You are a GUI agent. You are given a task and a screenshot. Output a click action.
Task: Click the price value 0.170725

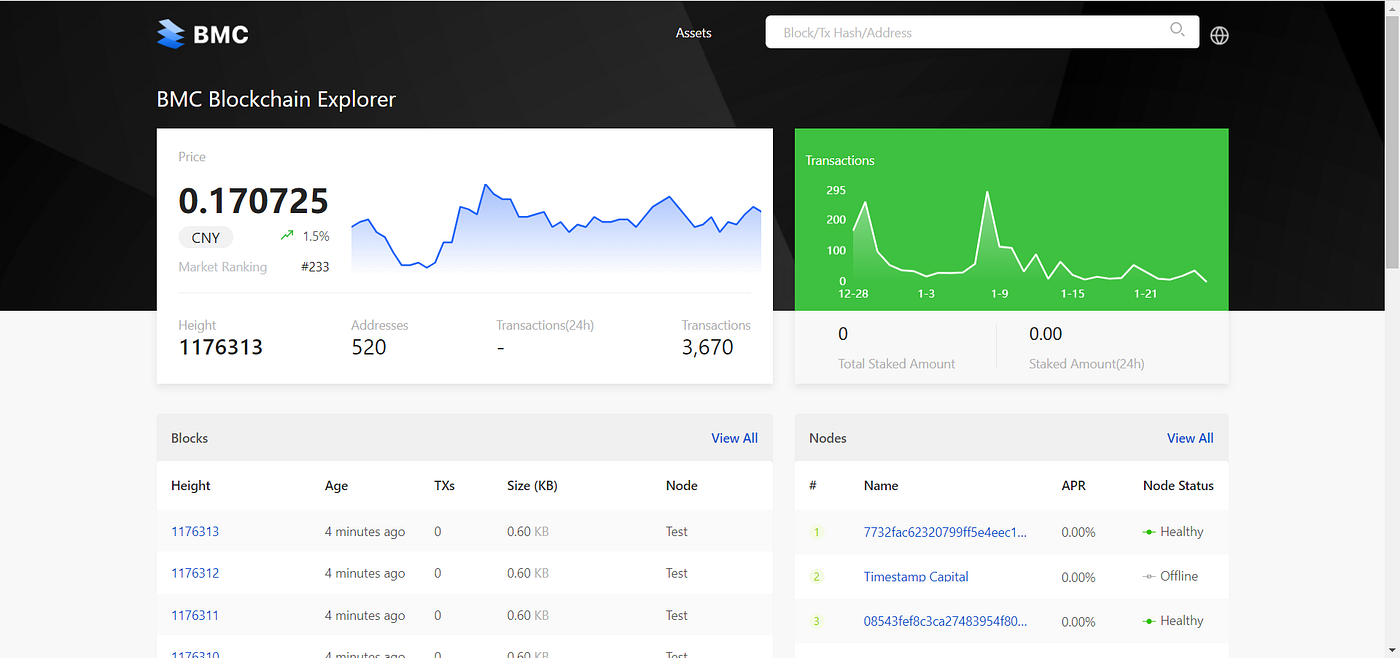coord(254,201)
